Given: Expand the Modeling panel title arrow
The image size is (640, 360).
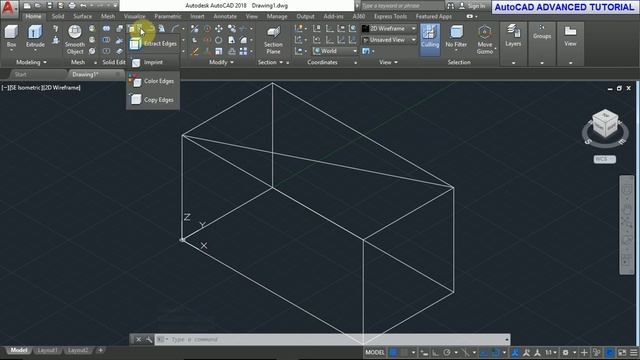Looking at the screenshot, I should [45, 62].
